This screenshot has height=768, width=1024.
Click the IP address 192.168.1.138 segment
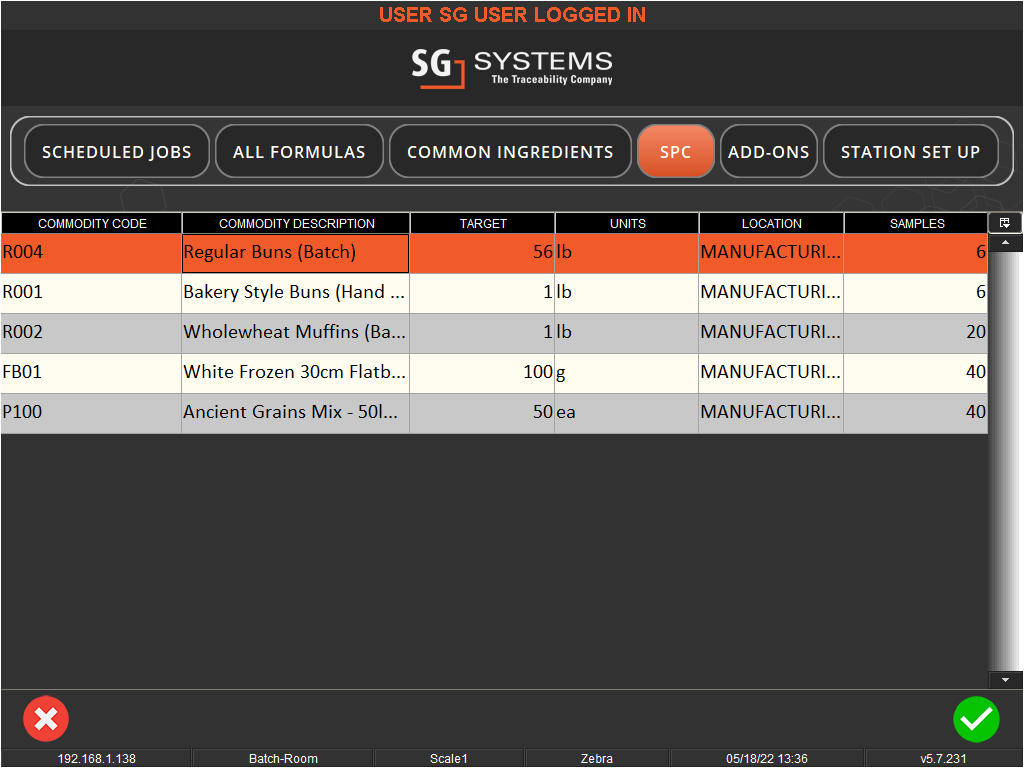[x=96, y=758]
